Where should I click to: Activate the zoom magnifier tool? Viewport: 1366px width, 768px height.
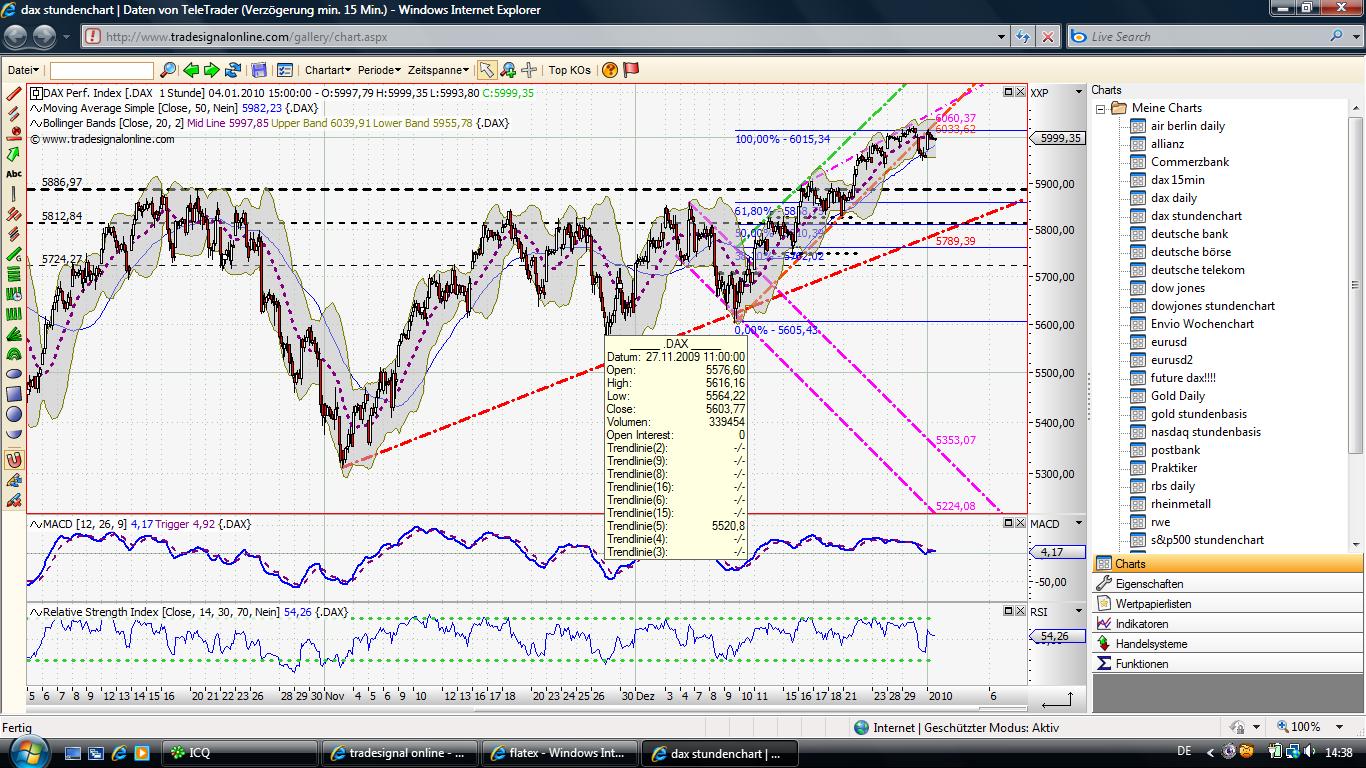point(508,70)
